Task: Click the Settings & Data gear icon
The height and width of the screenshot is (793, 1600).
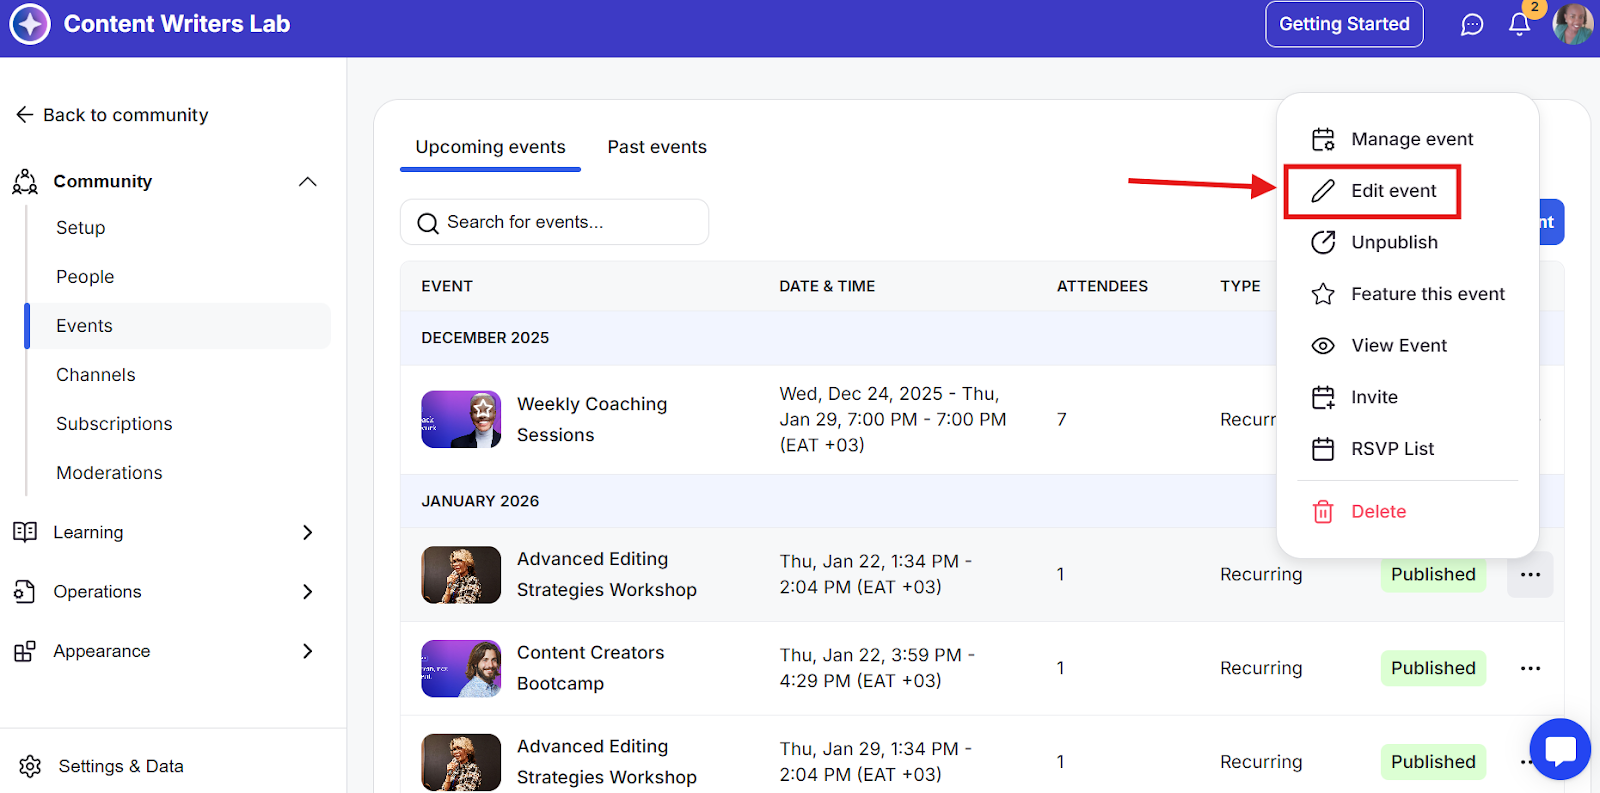Action: (30, 766)
